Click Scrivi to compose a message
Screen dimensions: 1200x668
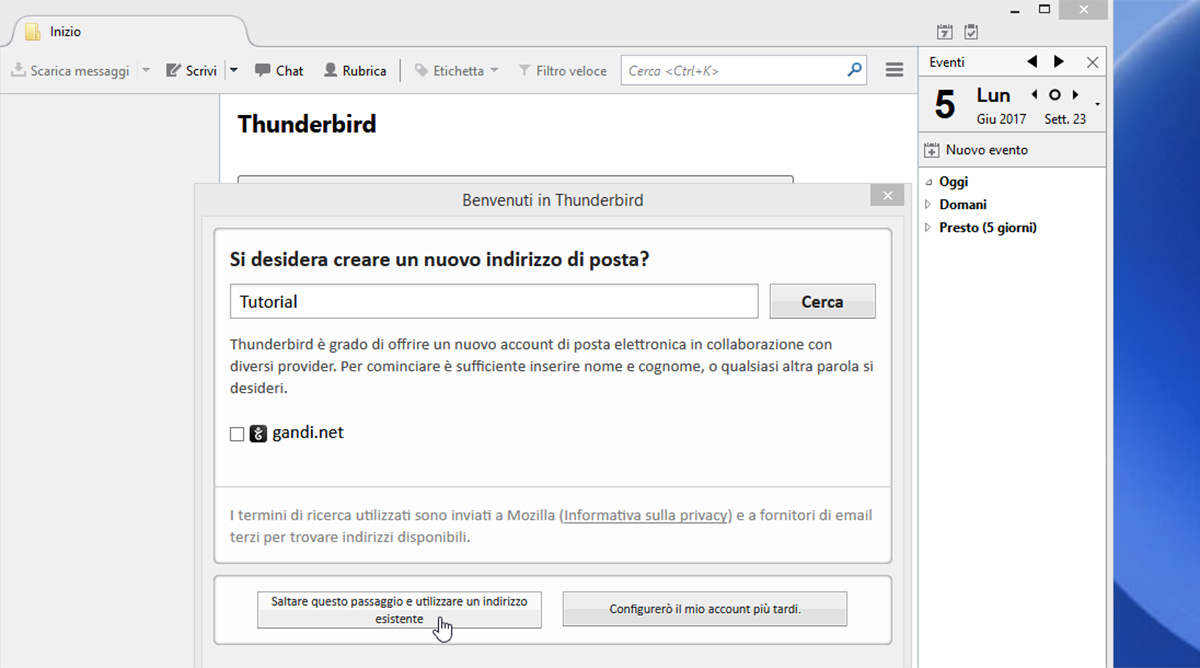191,71
